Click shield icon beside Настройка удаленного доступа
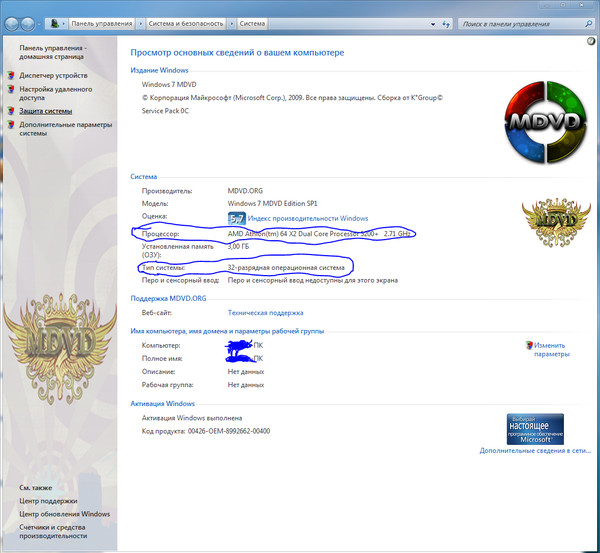Image resolution: width=600 pixels, height=553 pixels. click(x=11, y=89)
